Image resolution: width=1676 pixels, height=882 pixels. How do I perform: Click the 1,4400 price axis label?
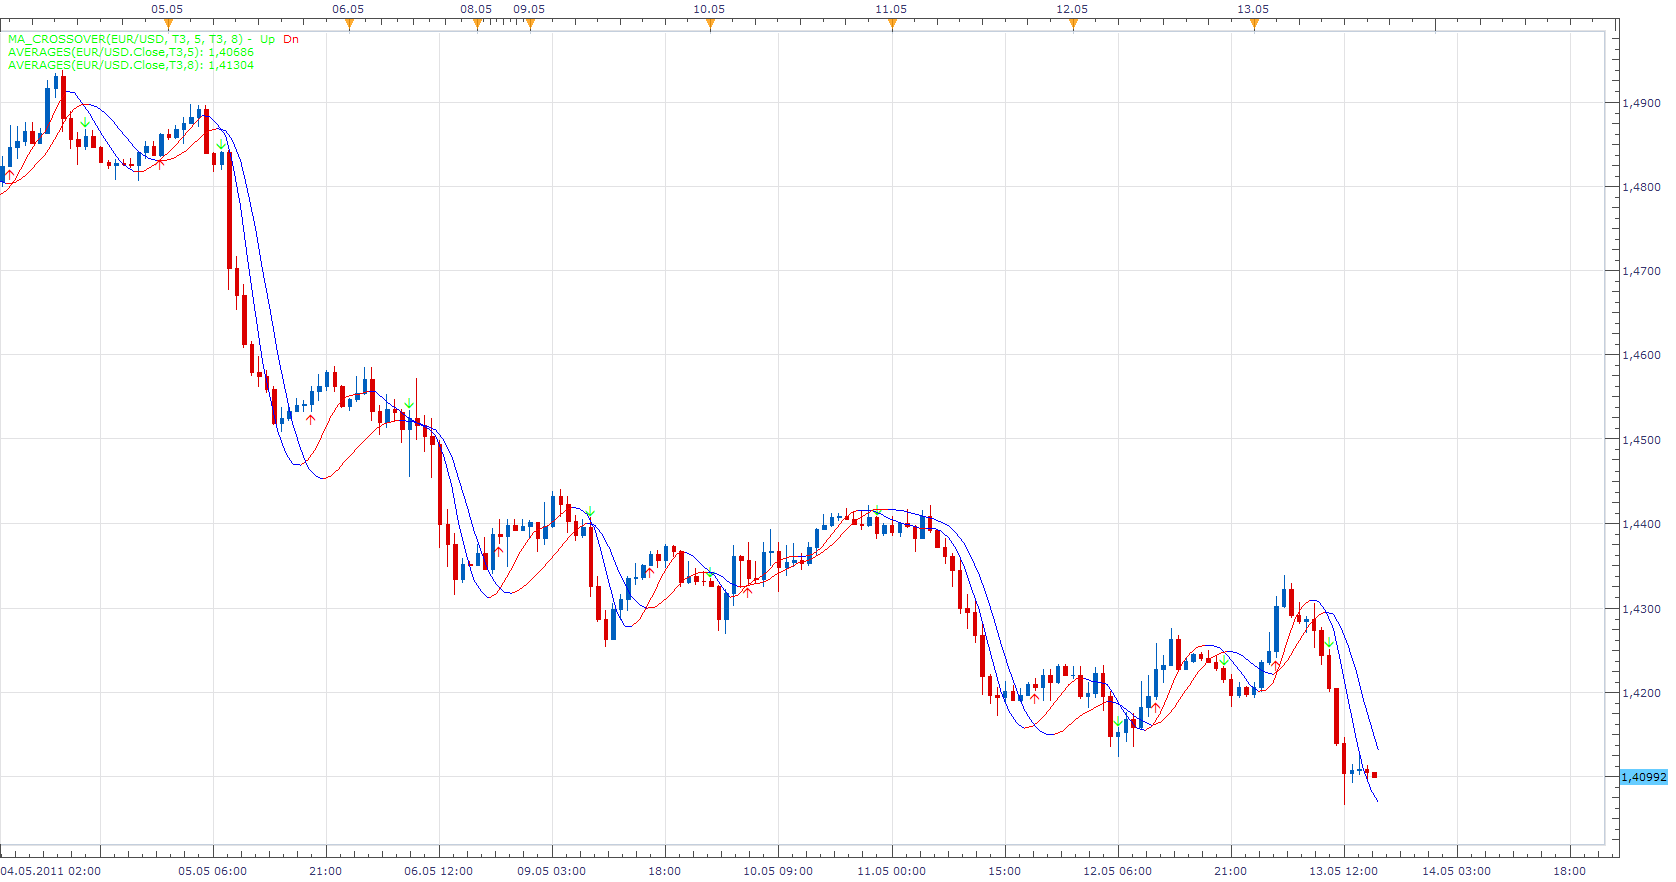[1641, 524]
